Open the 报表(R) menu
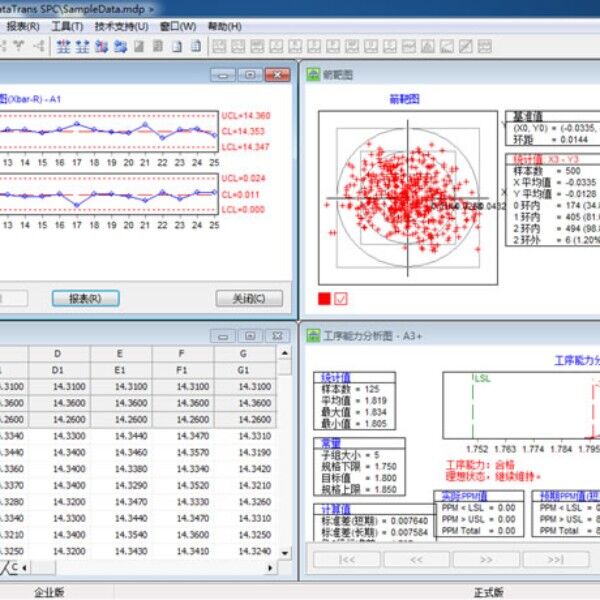Viewport: 600px width, 600px height. tap(23, 26)
